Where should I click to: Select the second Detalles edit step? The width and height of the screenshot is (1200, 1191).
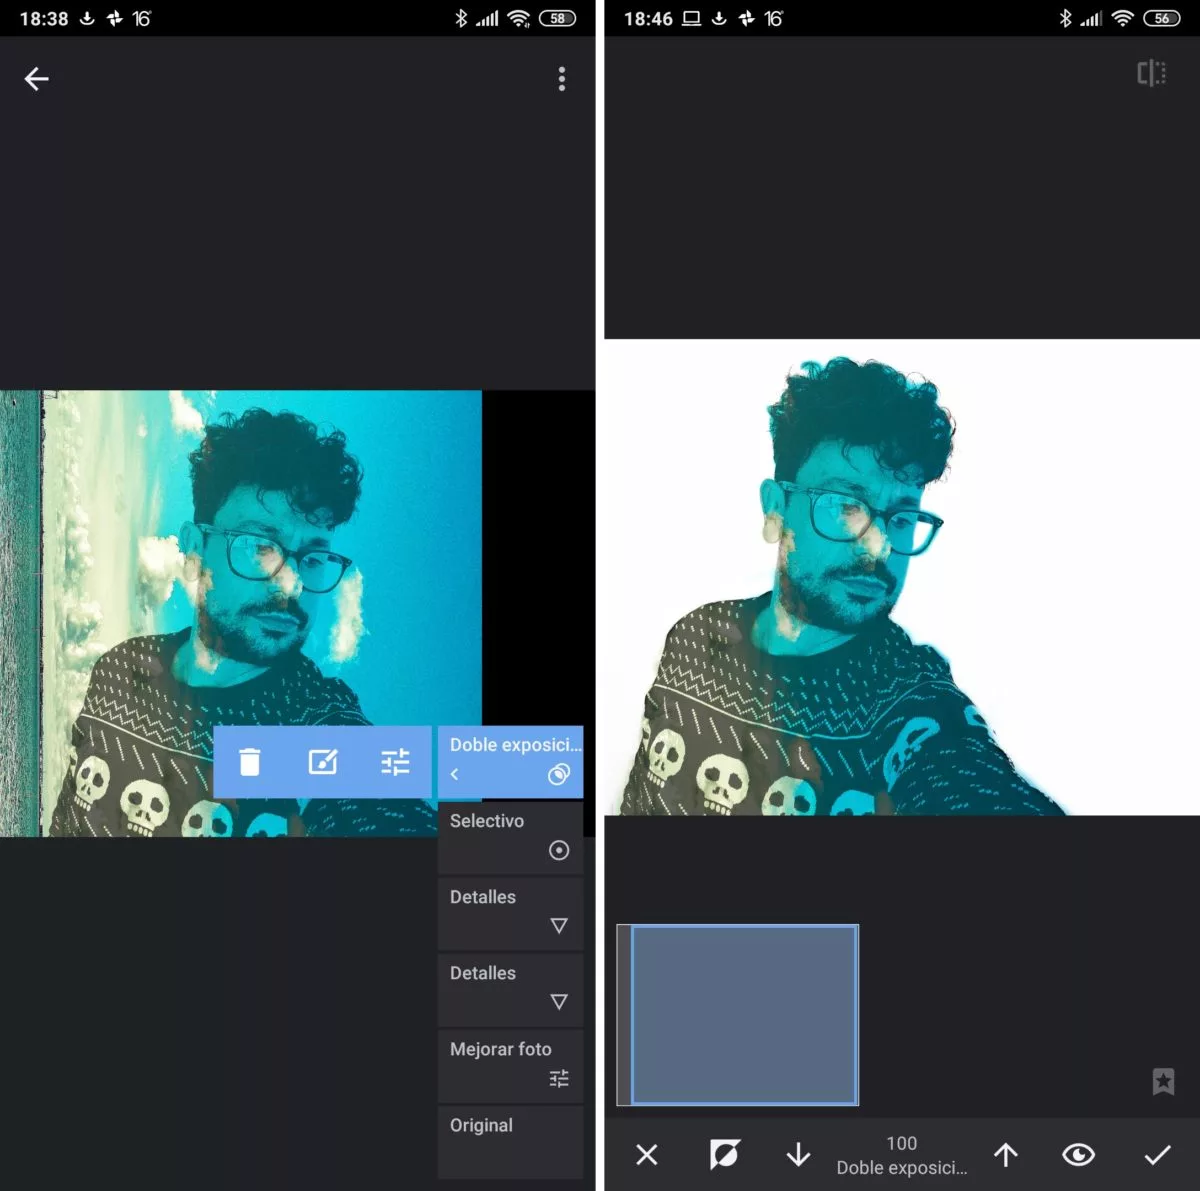click(x=510, y=988)
